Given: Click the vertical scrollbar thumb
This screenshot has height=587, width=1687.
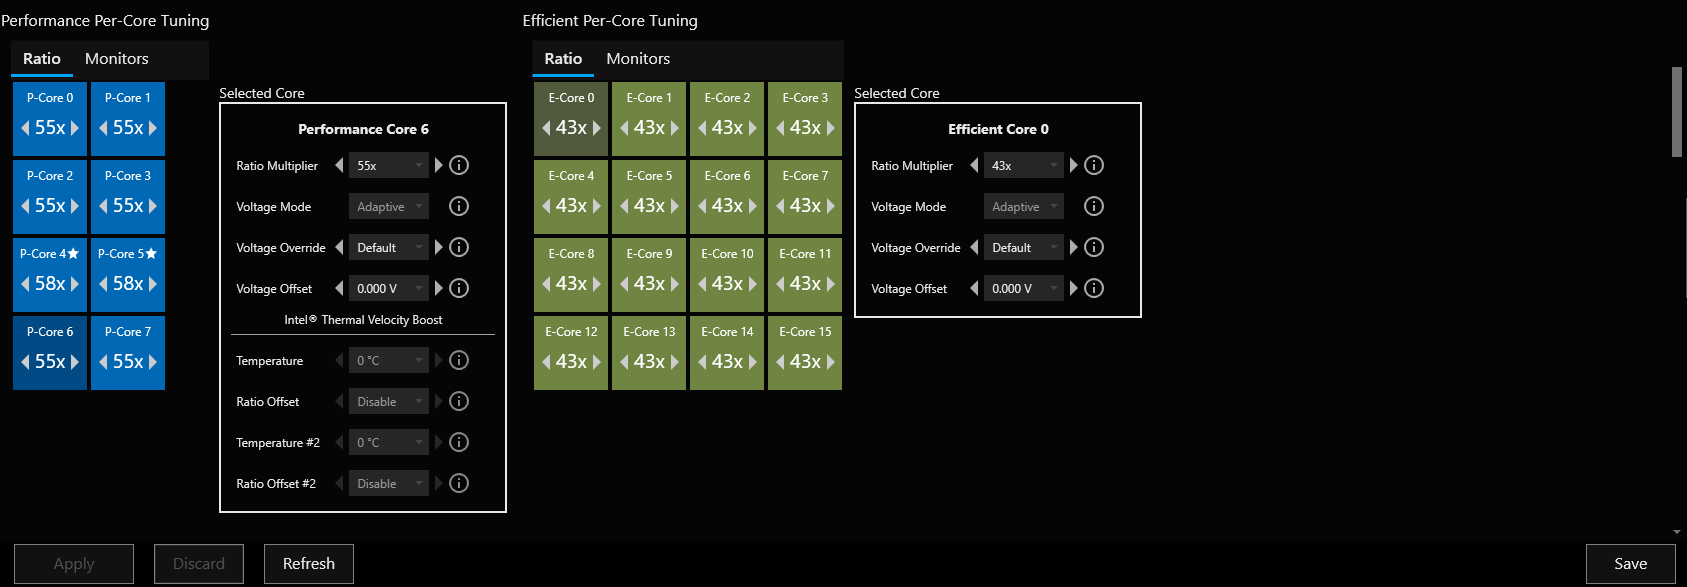Looking at the screenshot, I should [x=1677, y=112].
